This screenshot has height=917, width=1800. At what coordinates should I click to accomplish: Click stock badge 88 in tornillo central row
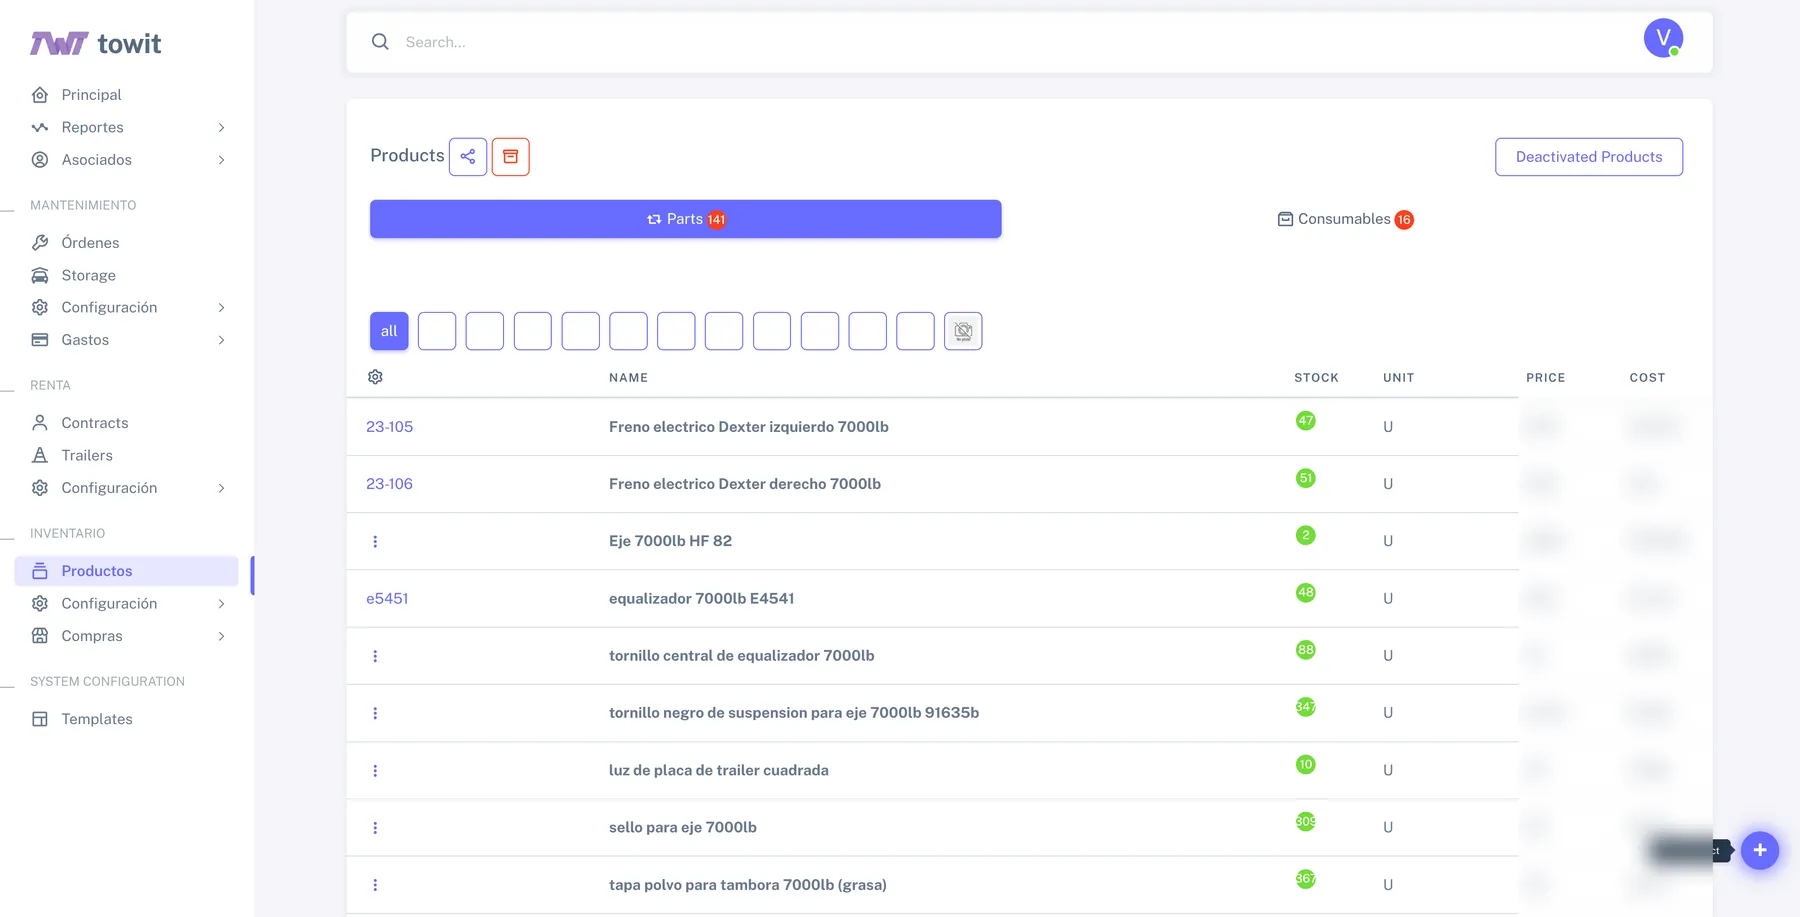(1305, 650)
